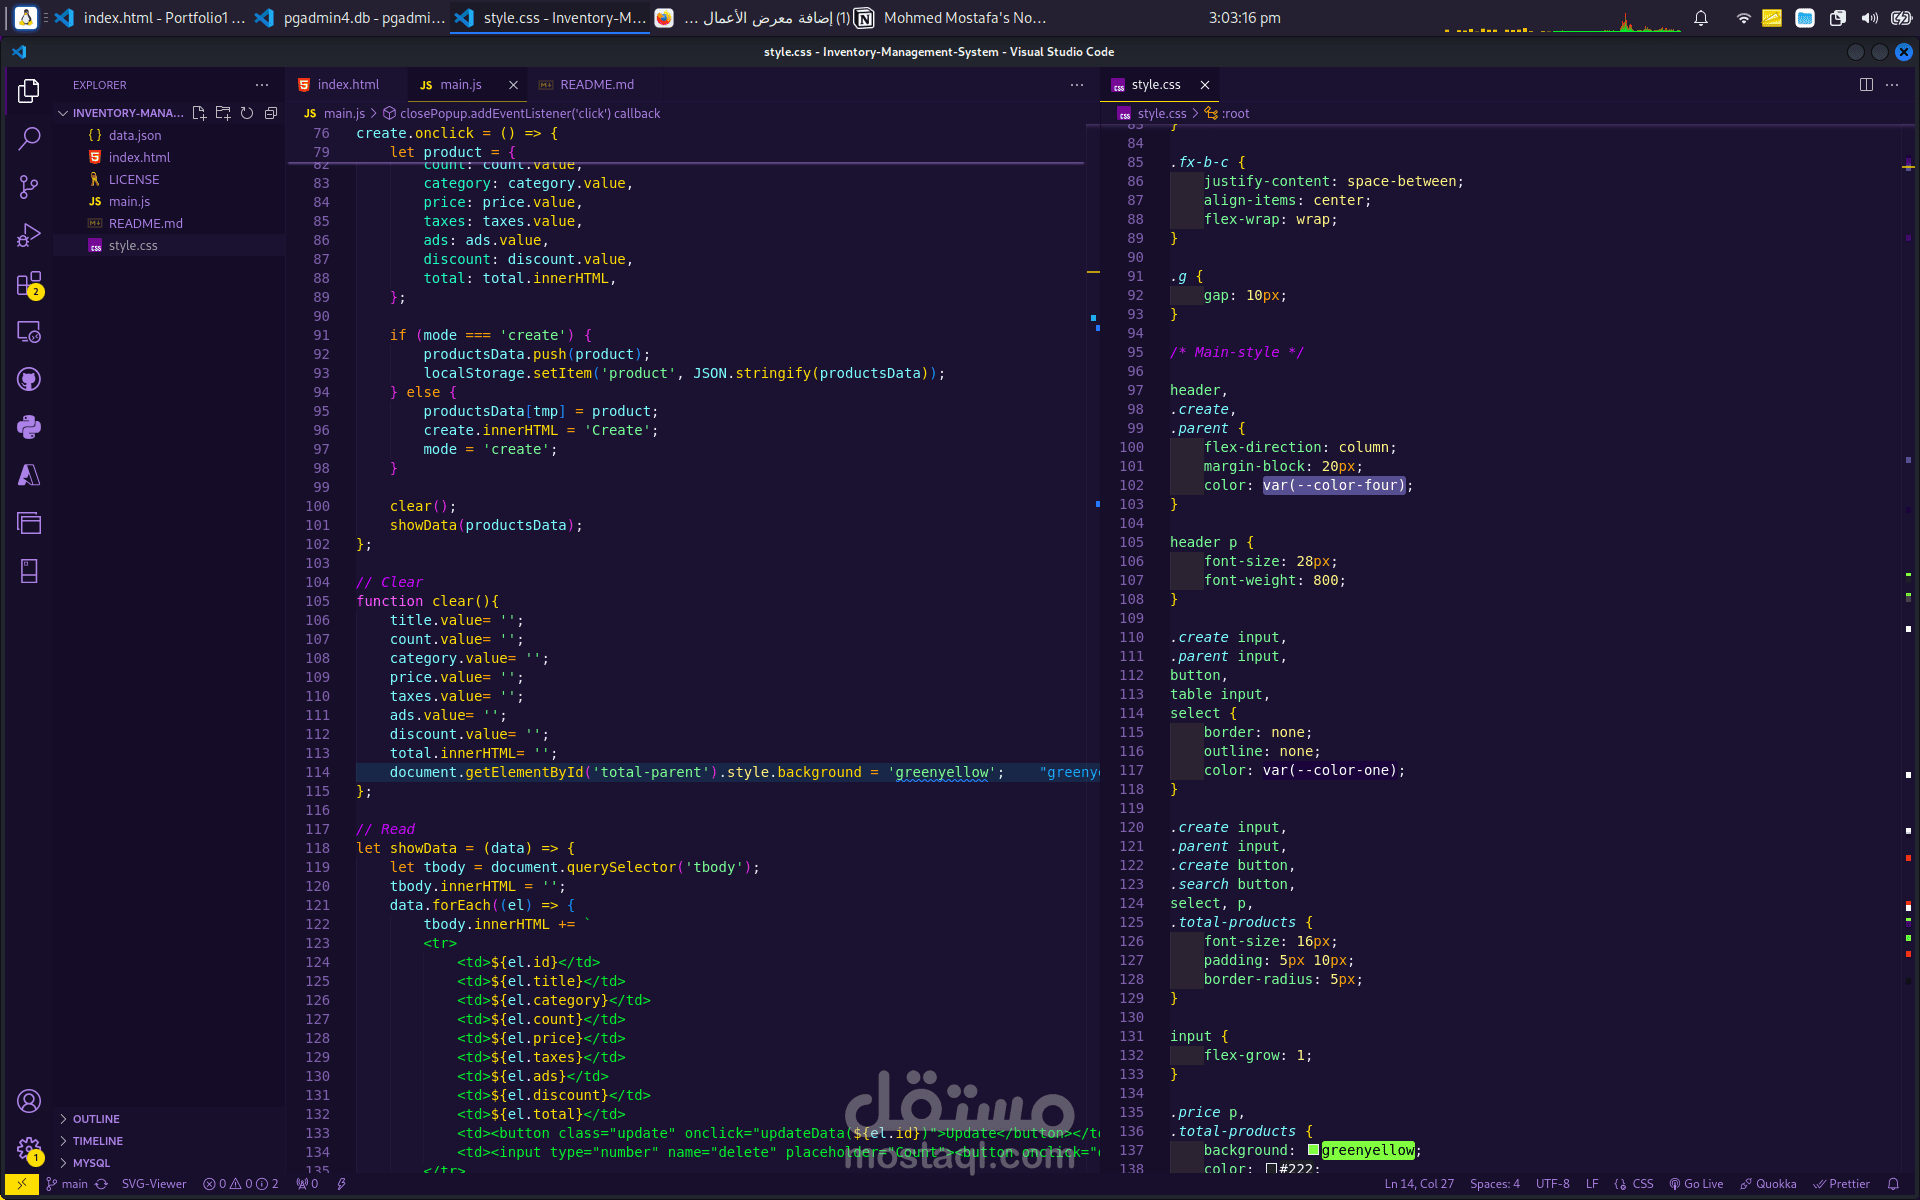The height and width of the screenshot is (1200, 1920).
Task: Refresh the Explorer file tree
Action: [247, 113]
